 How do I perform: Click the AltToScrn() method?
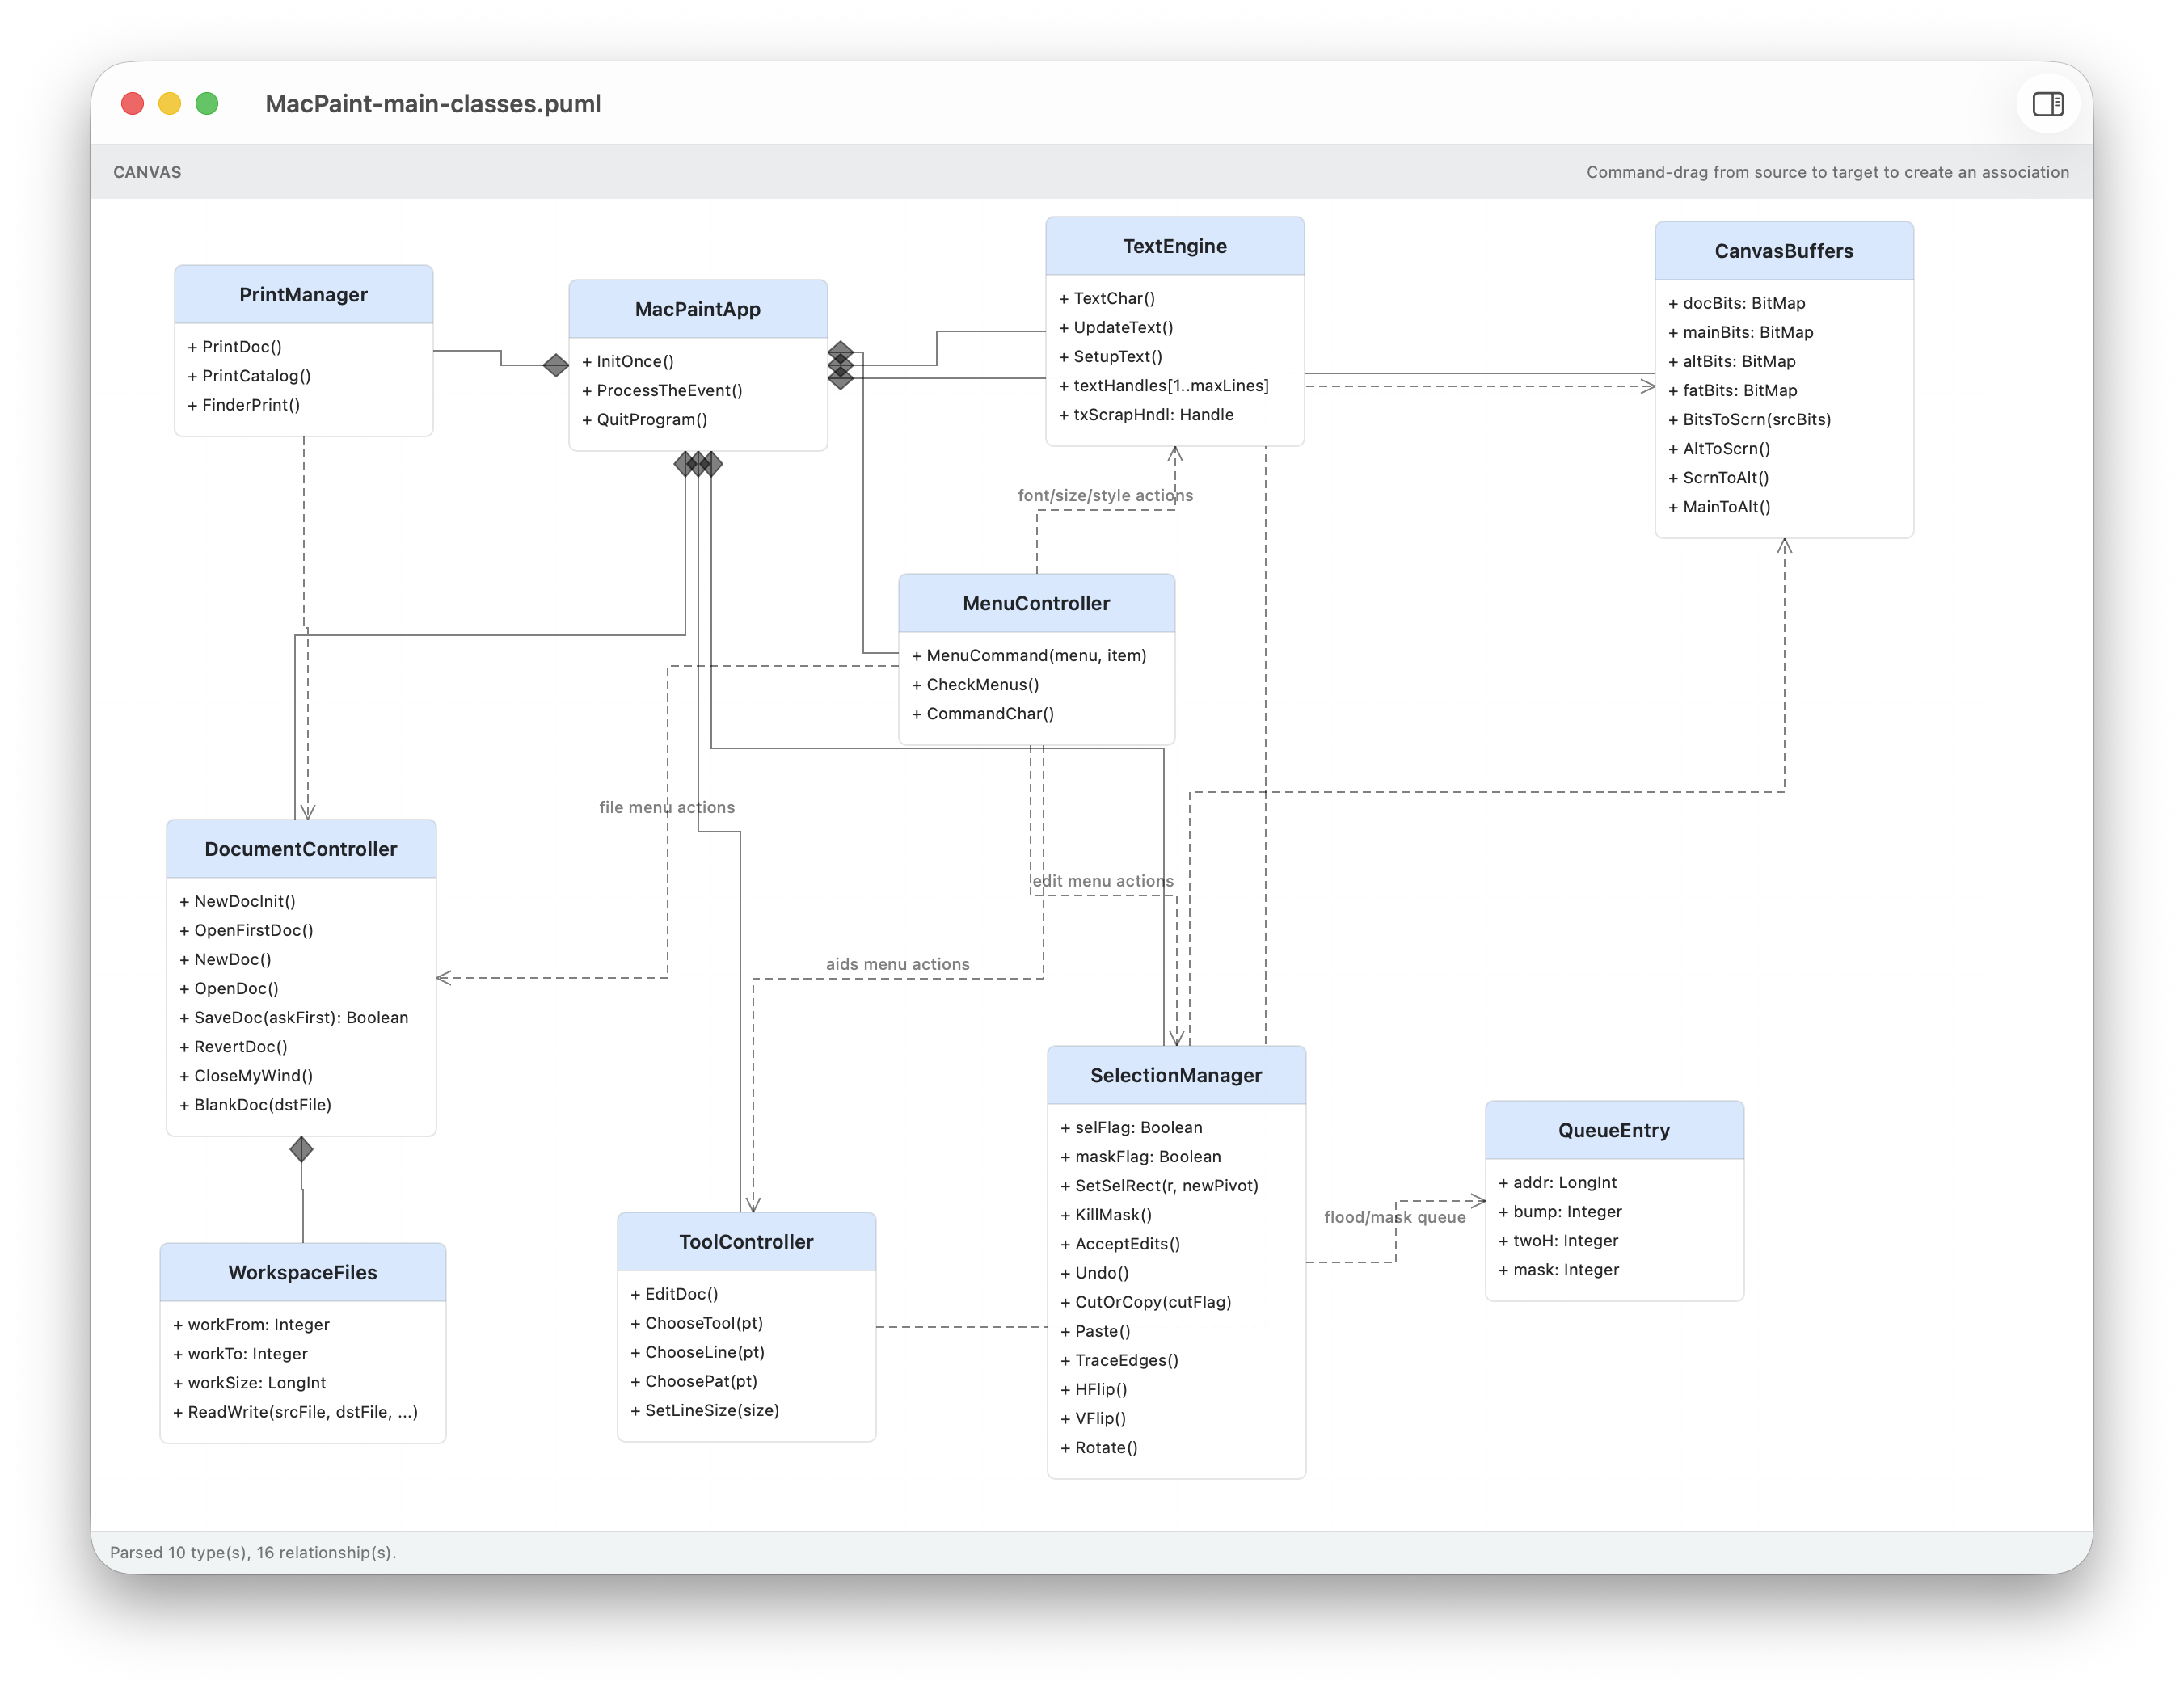1719,449
